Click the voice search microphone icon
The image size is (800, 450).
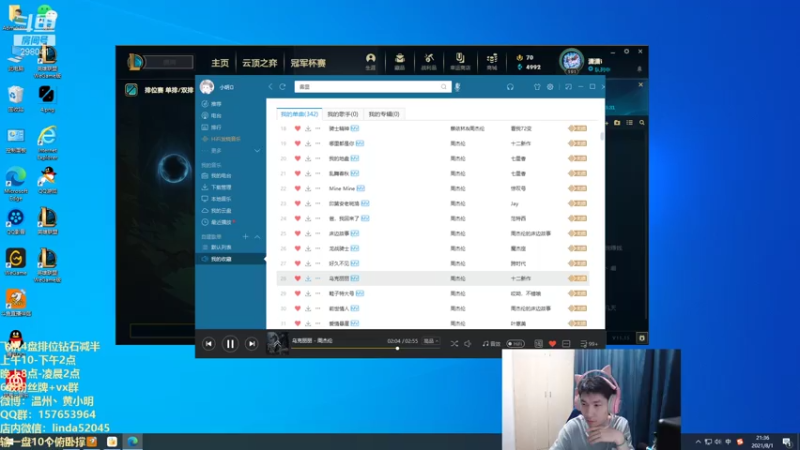[x=457, y=87]
